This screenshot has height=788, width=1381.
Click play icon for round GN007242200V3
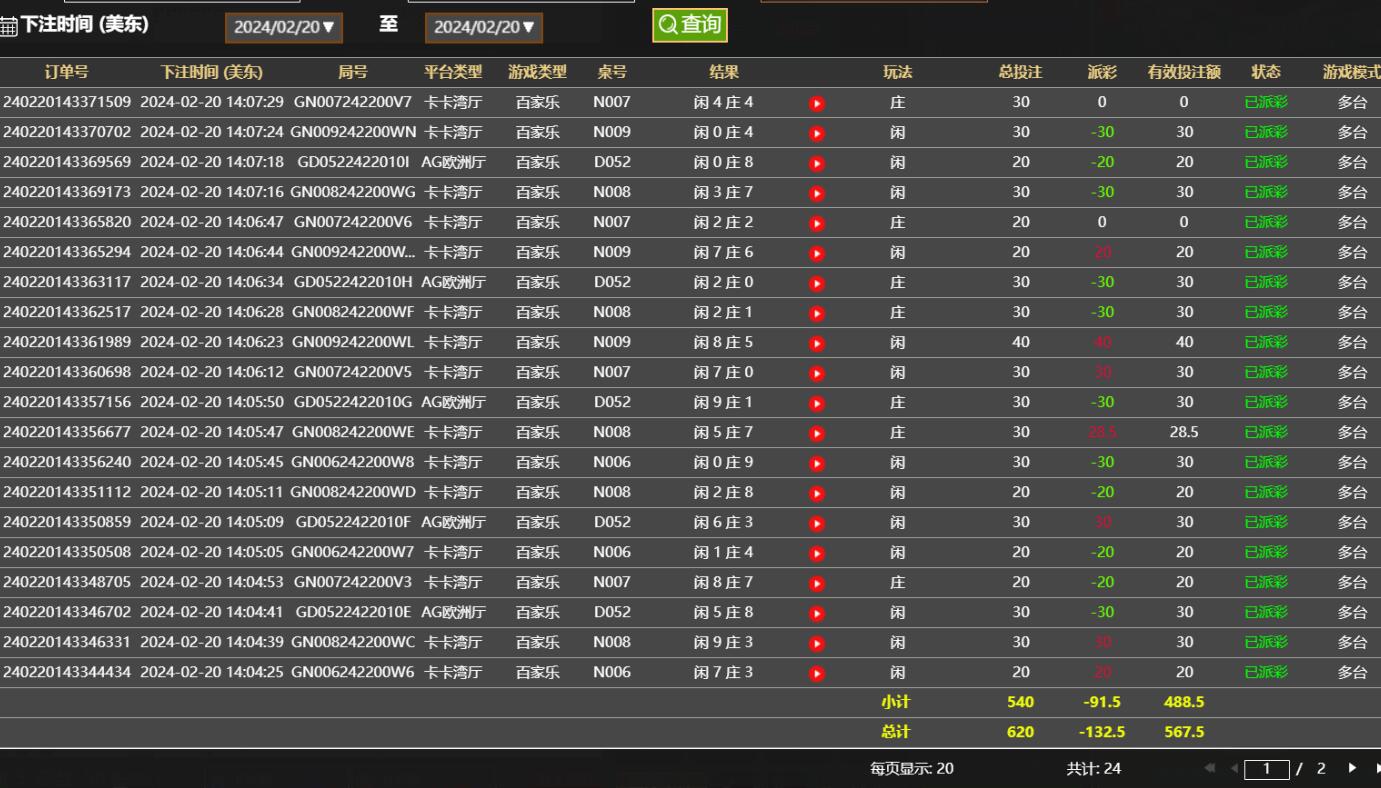point(817,583)
